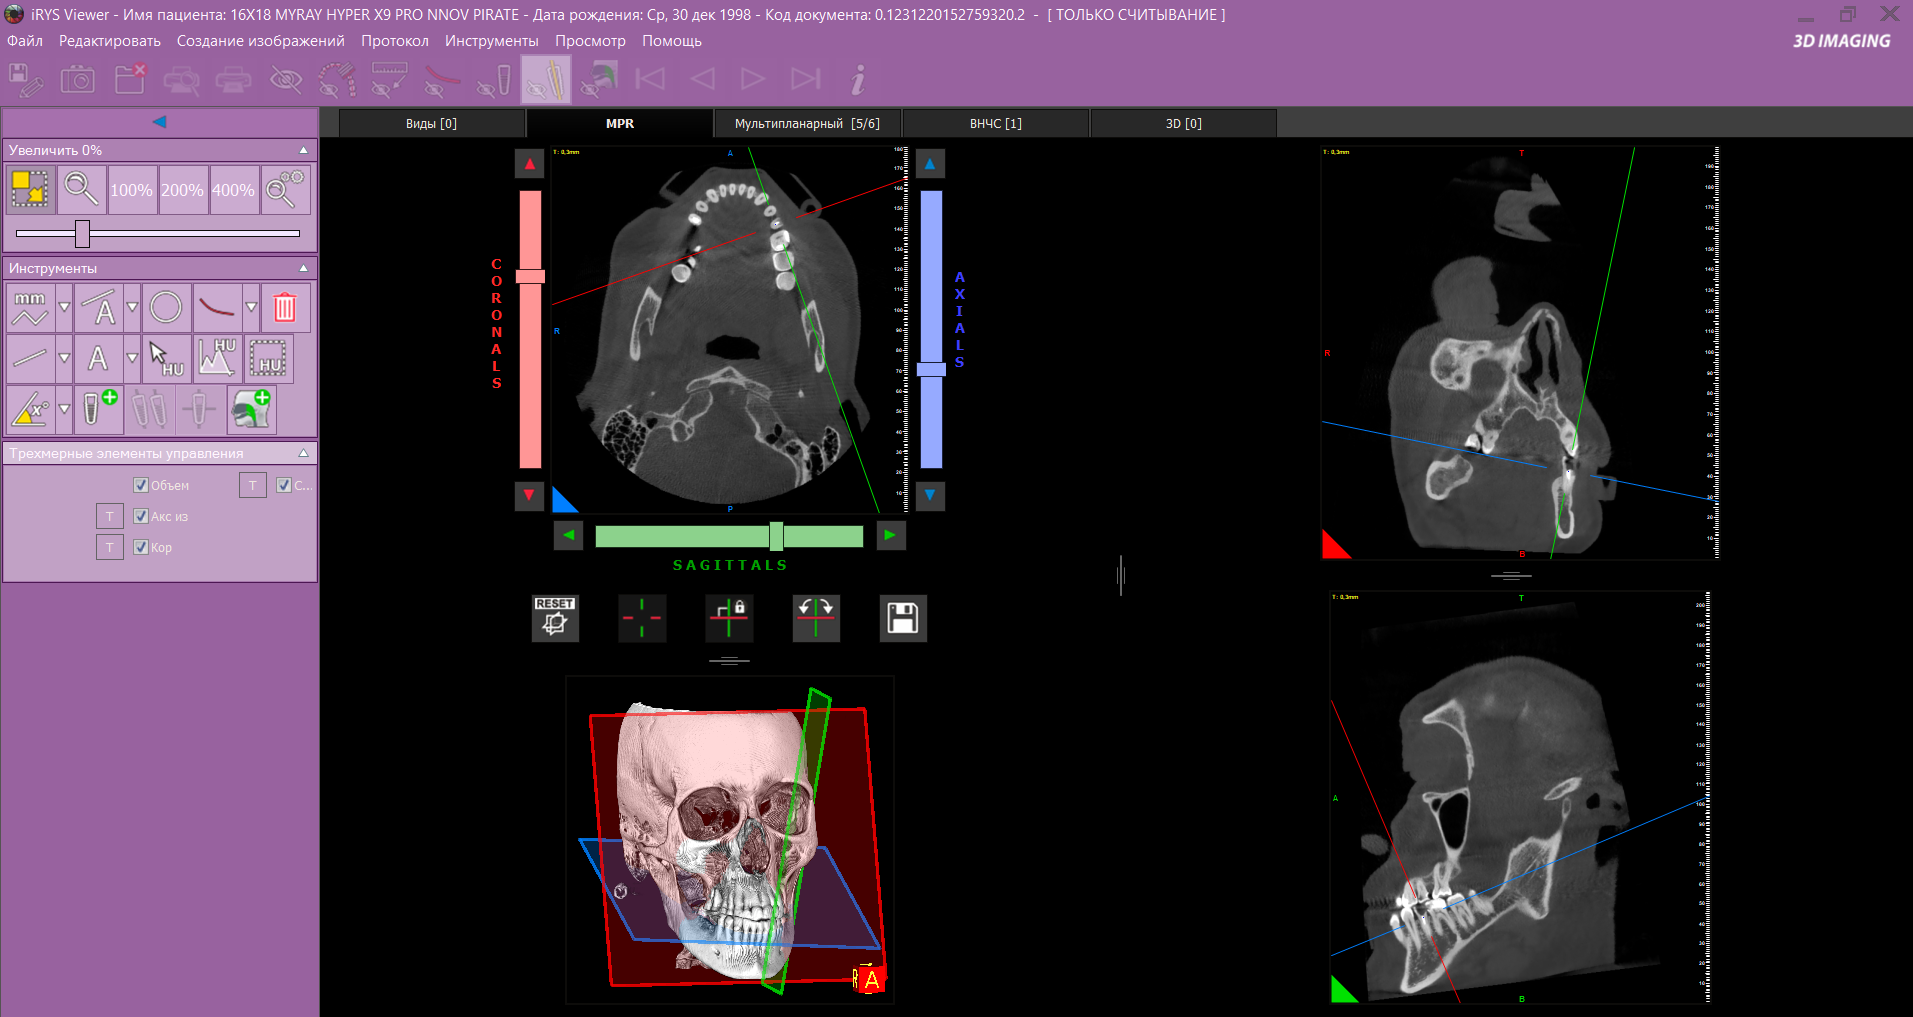Select the HU profile graph tool
Viewport: 1913px width, 1017px height.
[217, 358]
